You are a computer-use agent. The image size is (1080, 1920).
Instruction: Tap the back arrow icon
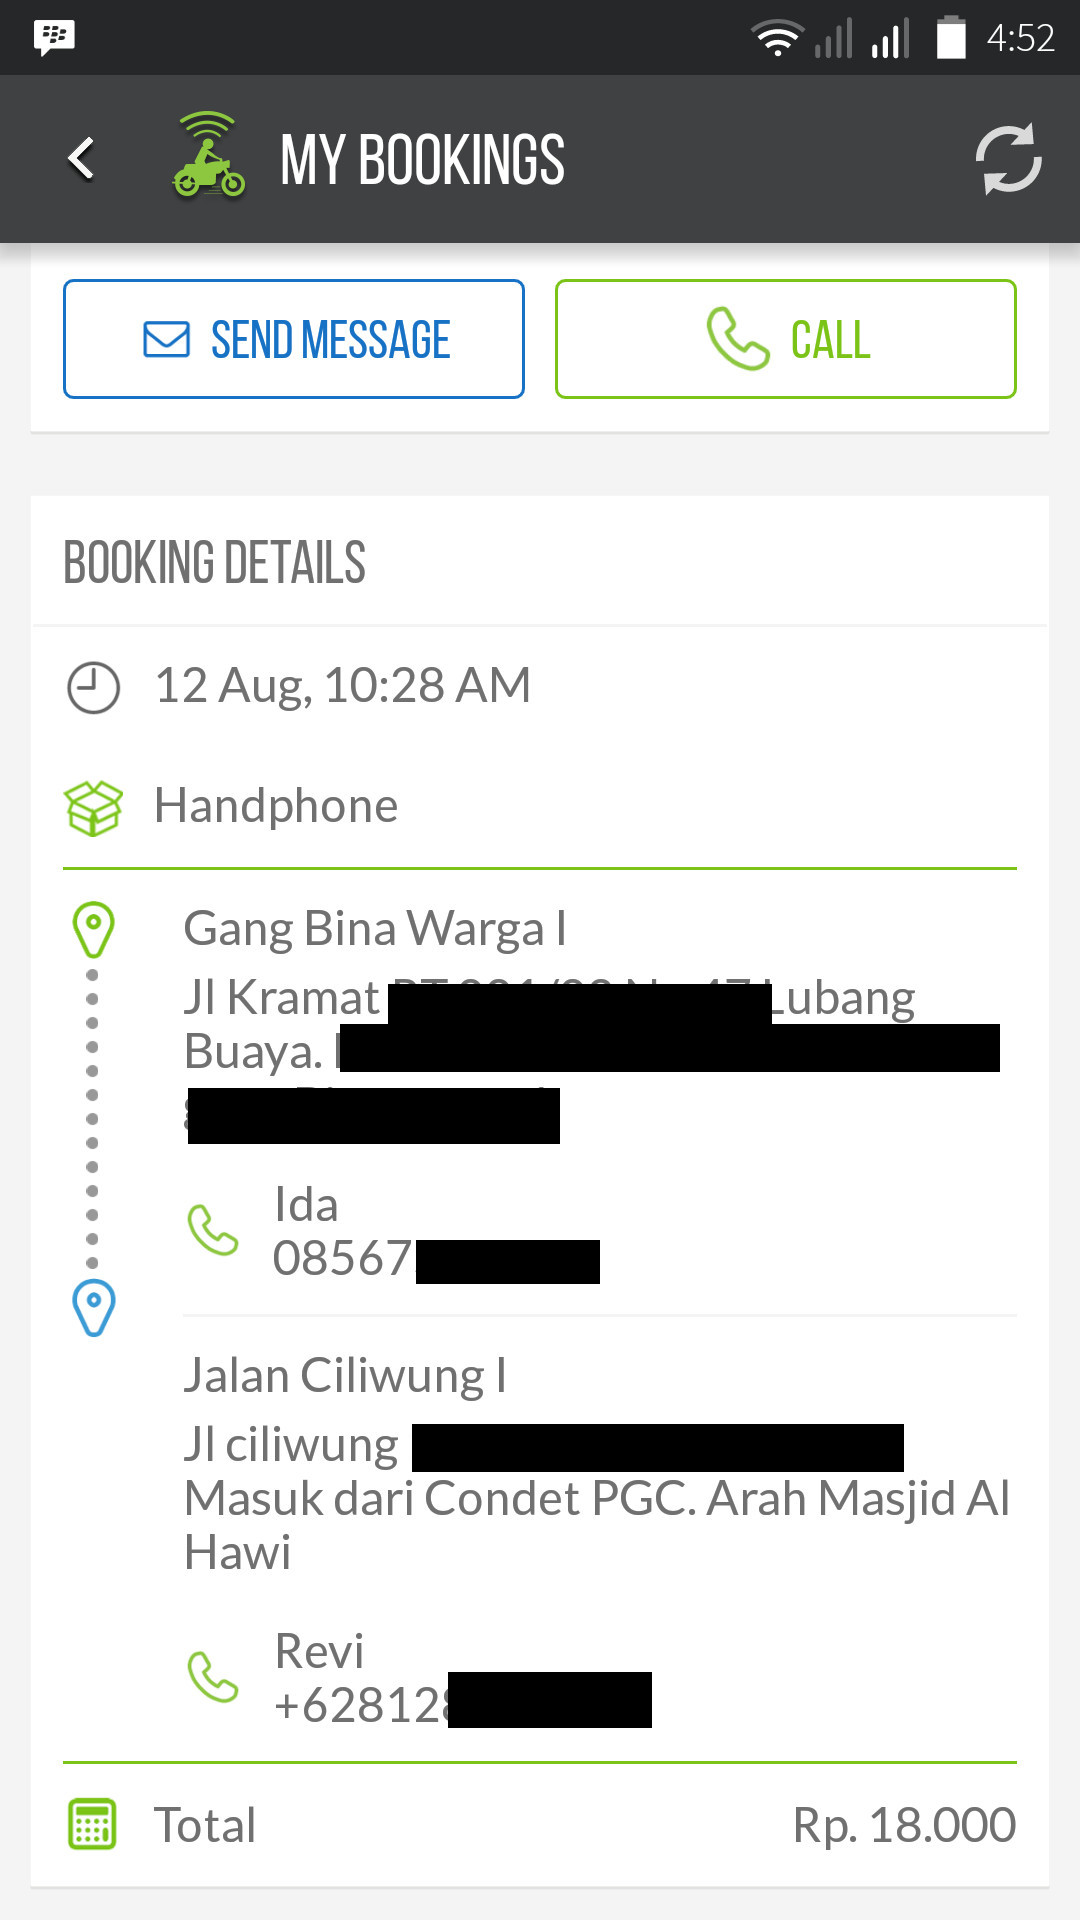pos(82,159)
